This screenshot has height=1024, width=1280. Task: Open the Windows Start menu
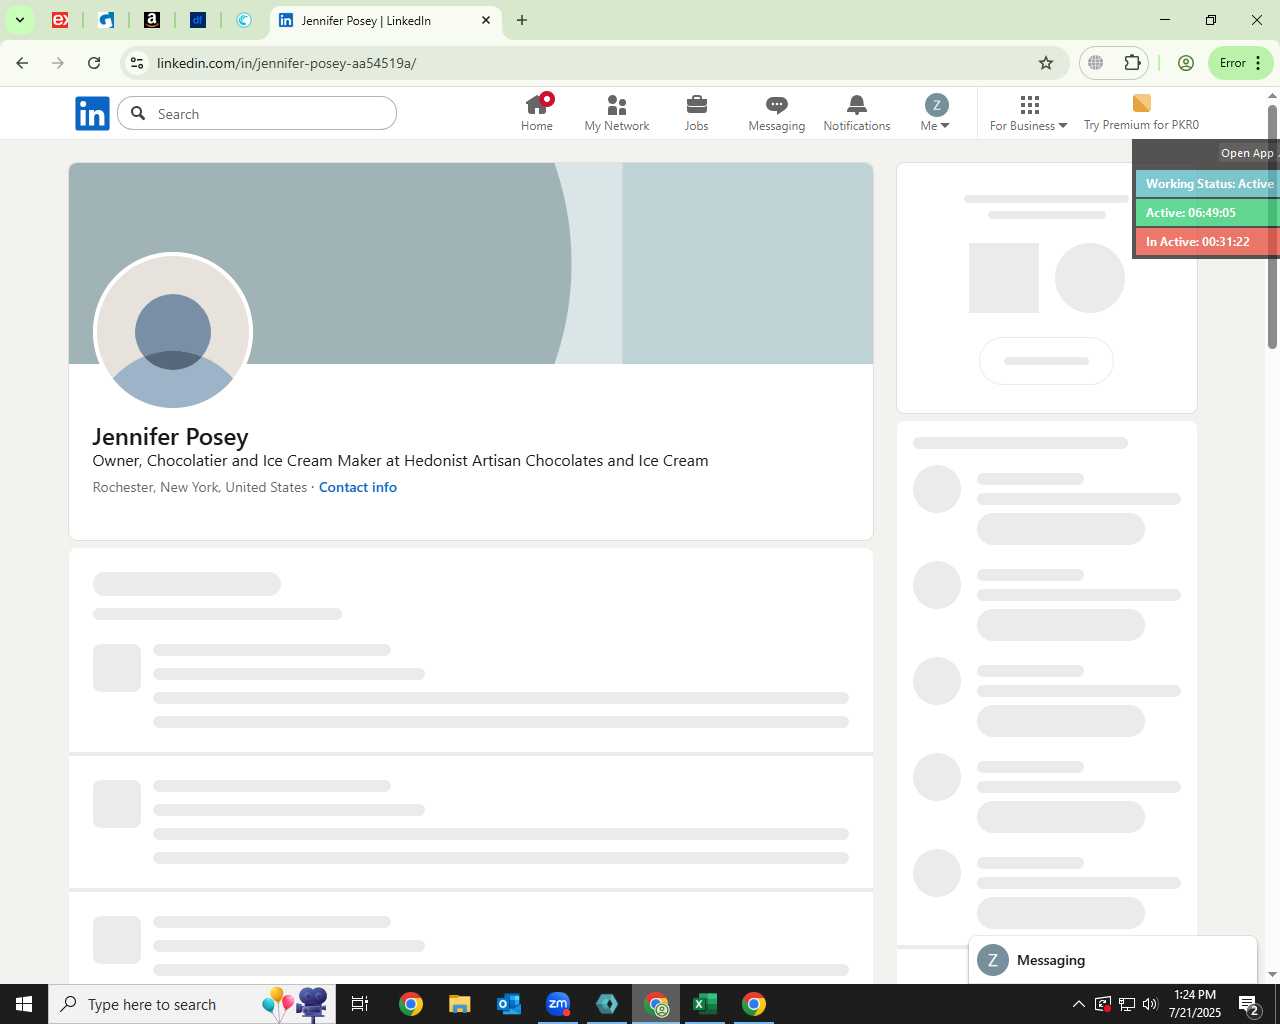point(24,1004)
